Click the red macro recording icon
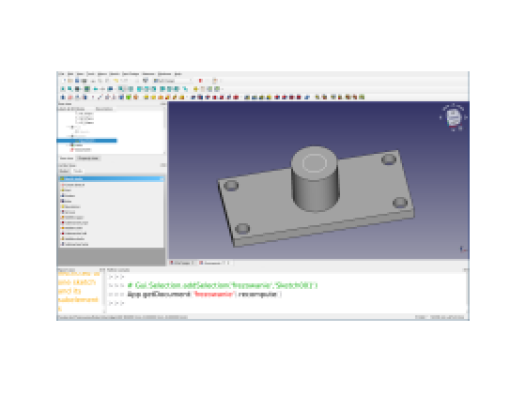Image resolution: width=526 pixels, height=394 pixels. (201, 81)
